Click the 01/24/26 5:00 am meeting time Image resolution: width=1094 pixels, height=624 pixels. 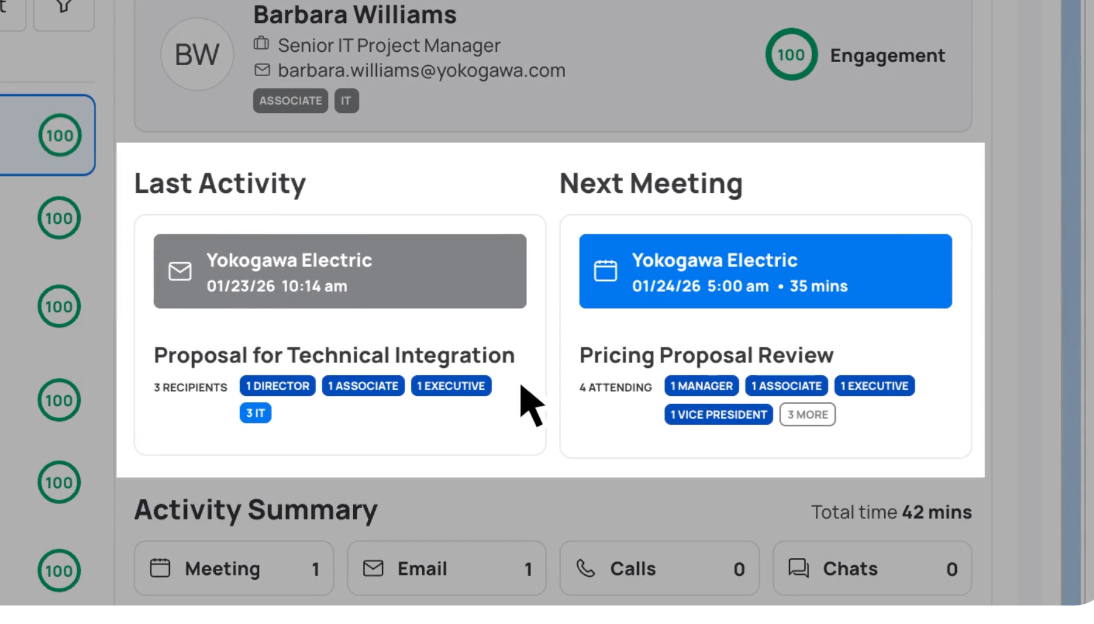(700, 286)
